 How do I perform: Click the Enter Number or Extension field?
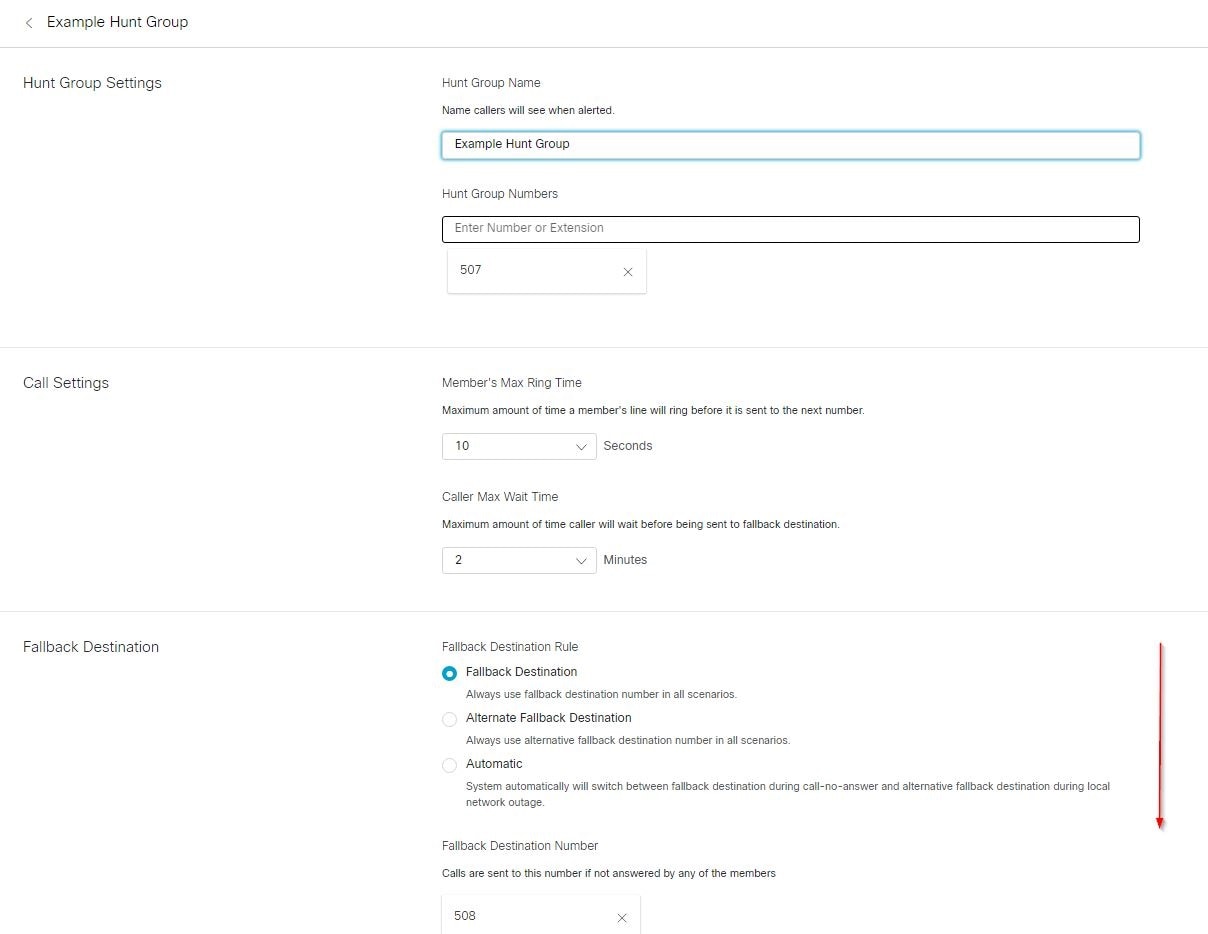coord(790,229)
